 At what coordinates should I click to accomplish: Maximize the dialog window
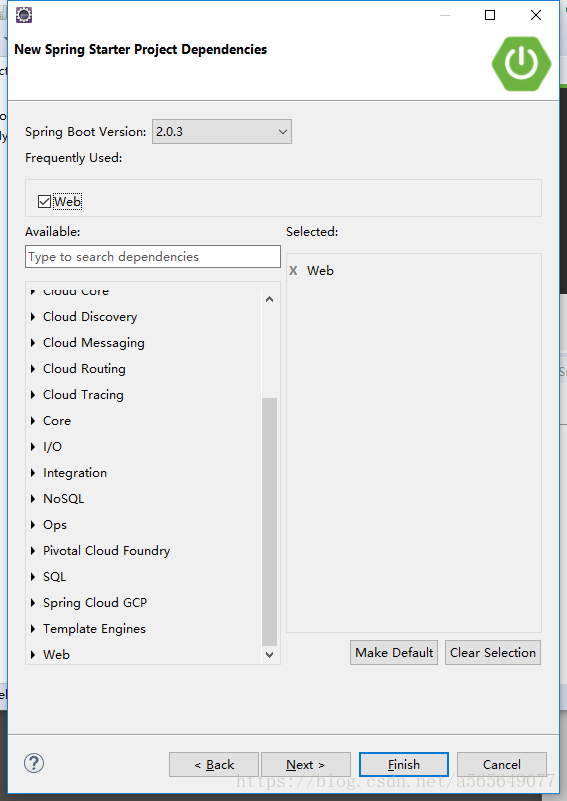pyautogui.click(x=490, y=15)
